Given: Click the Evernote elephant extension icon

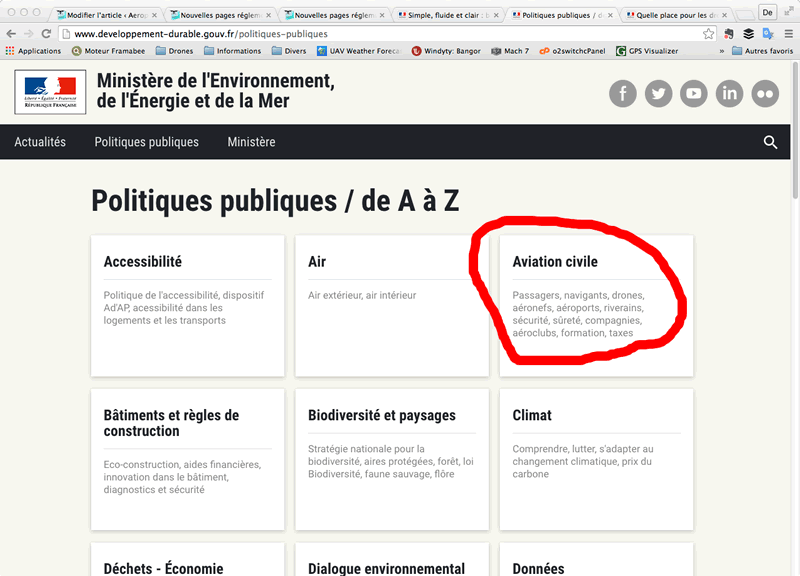Looking at the screenshot, I should click(x=729, y=34).
